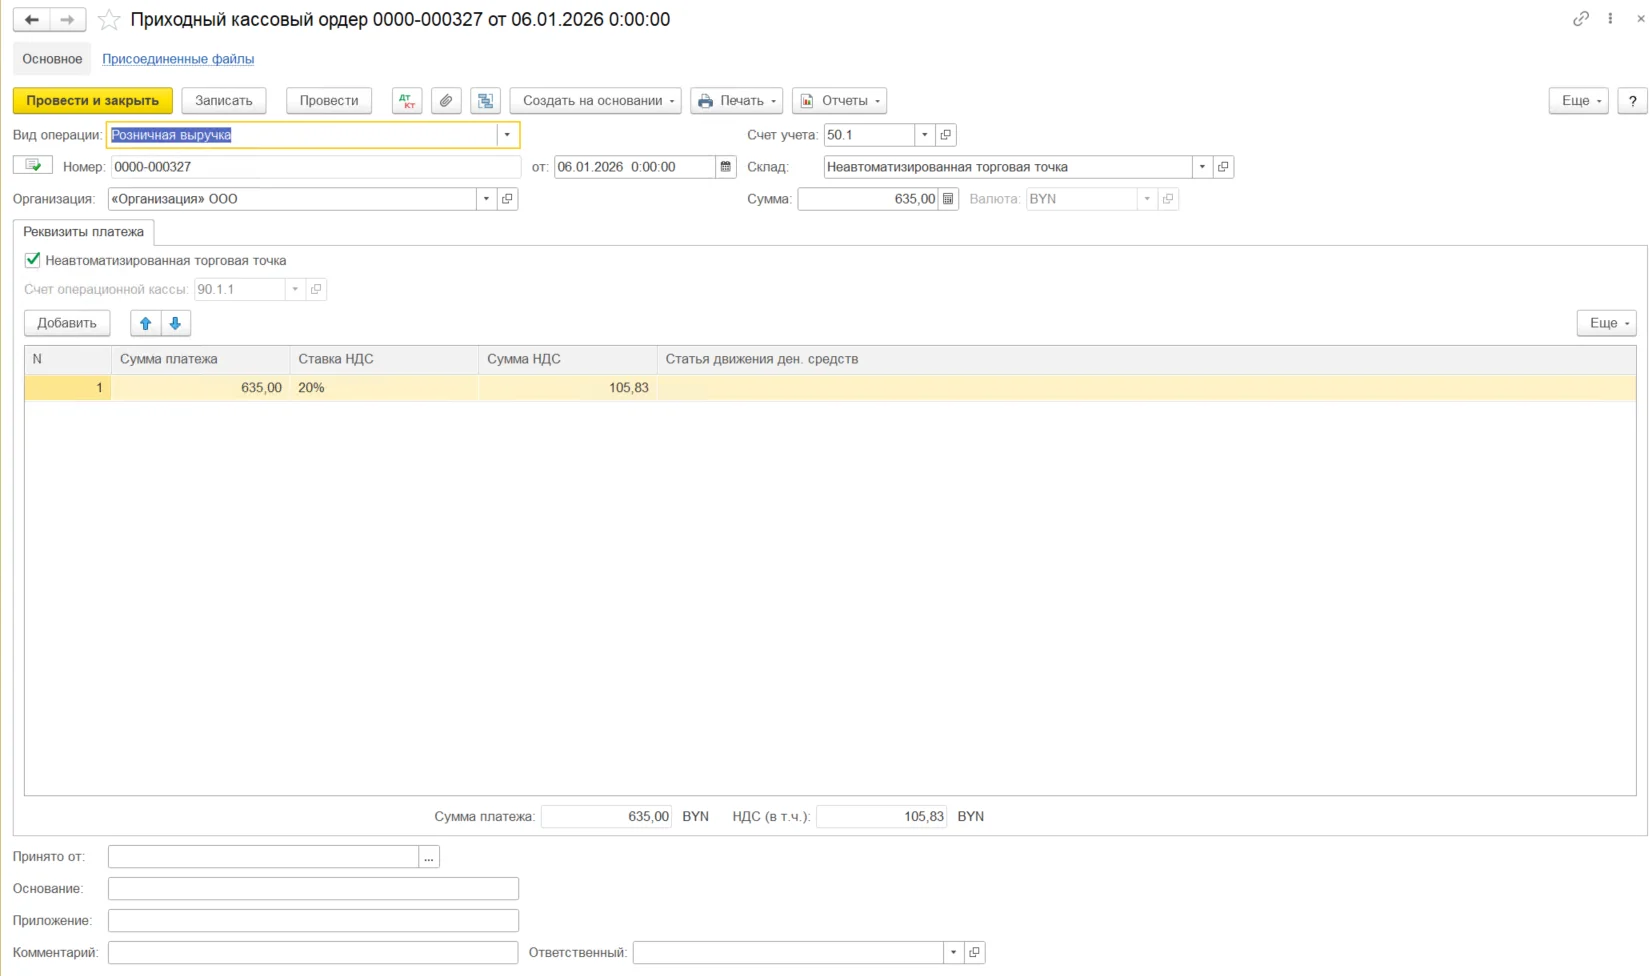Viewport: 1650px width, 976px height.
Task: Show accounting entries Дт/Кт icon
Action: (407, 101)
